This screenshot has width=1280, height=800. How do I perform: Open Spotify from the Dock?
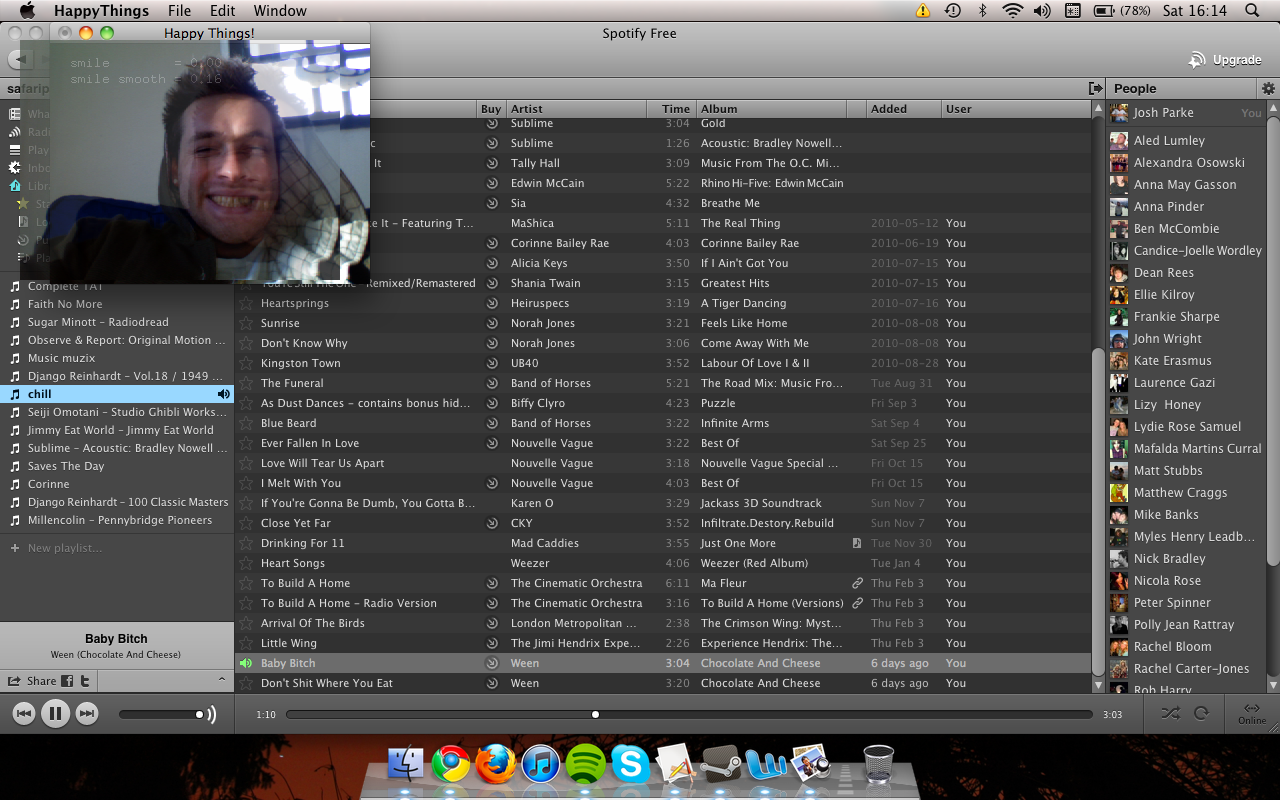click(586, 764)
